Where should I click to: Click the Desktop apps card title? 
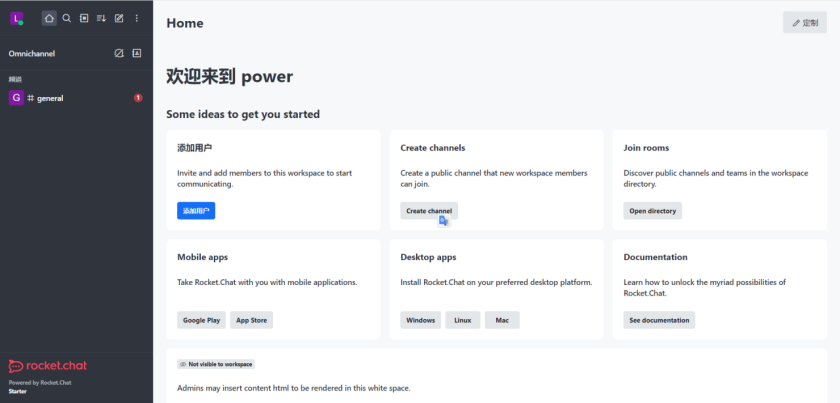(428, 257)
